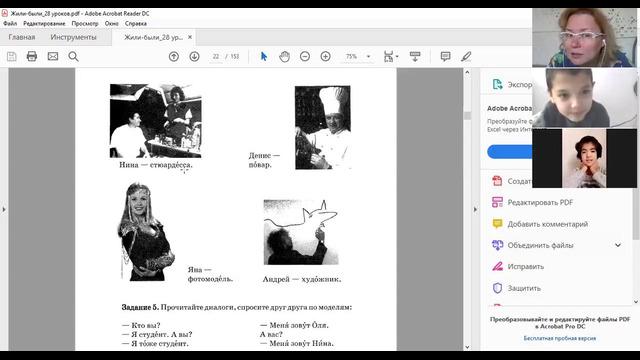Click the Объединить файлы label
Image resolution: width=640 pixels, height=360 pixels.
(x=540, y=245)
